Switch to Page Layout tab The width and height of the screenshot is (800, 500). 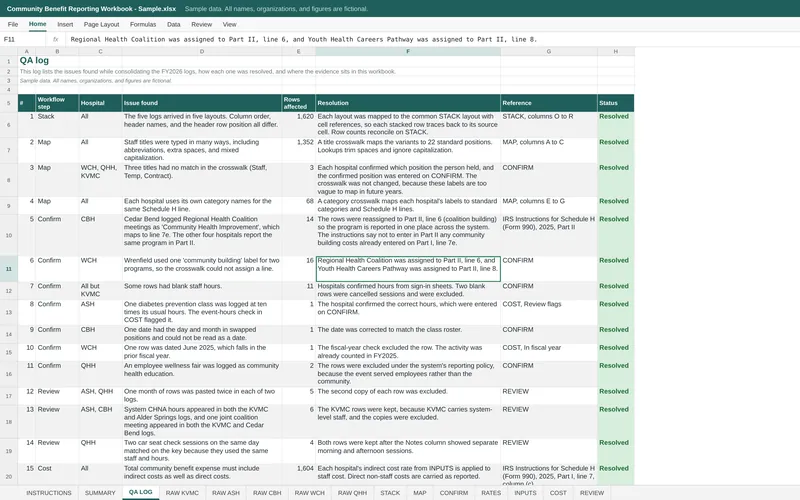pyautogui.click(x=101, y=24)
